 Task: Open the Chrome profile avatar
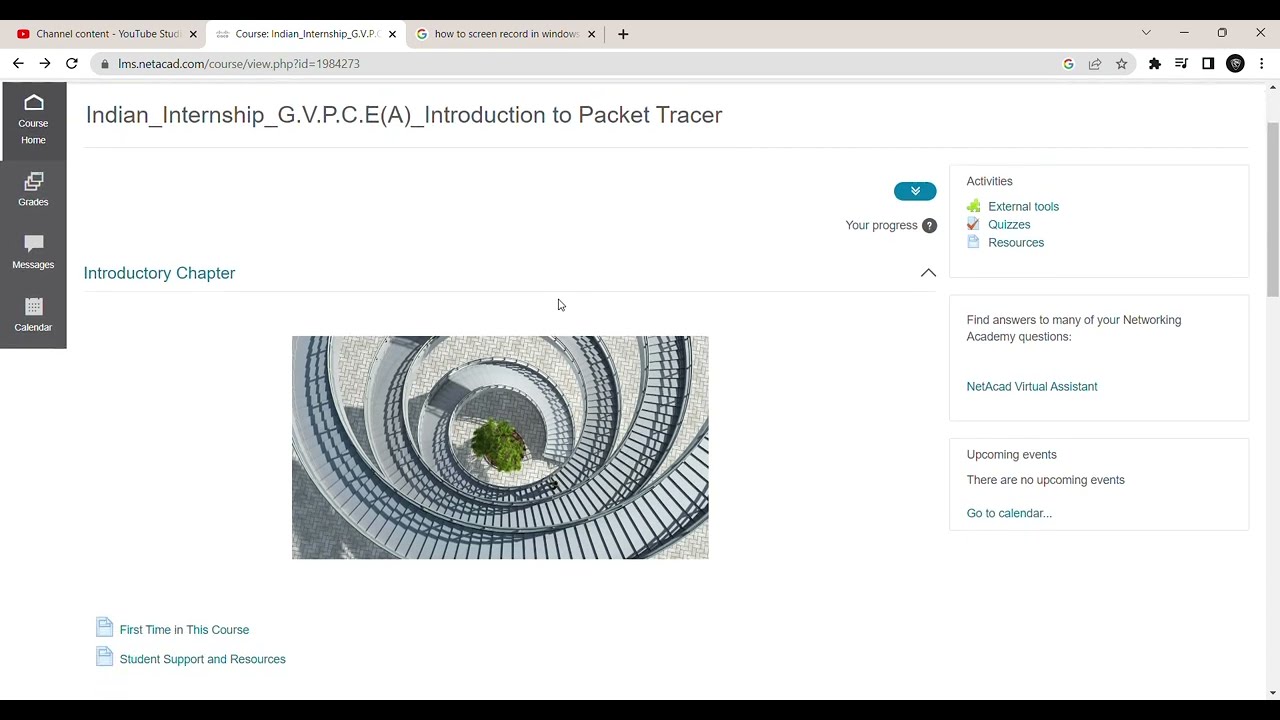click(x=1235, y=64)
